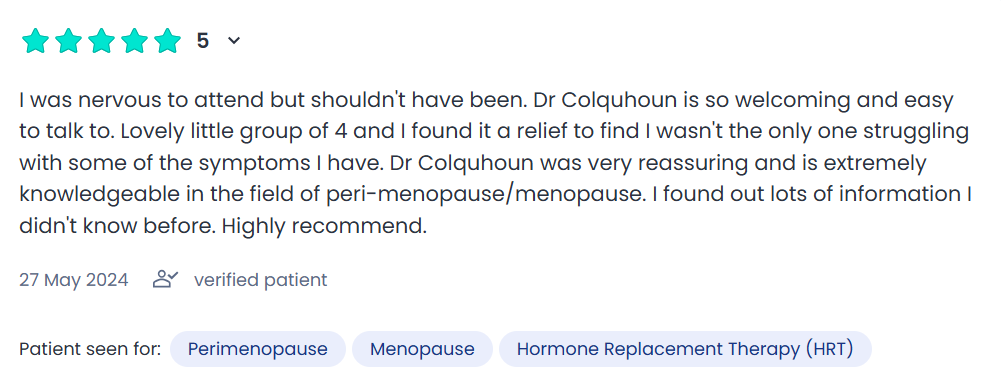Open the Hormone Replacement Therapy (HRT) tag
Viewport: 1001px width, 380px height.
(x=685, y=349)
